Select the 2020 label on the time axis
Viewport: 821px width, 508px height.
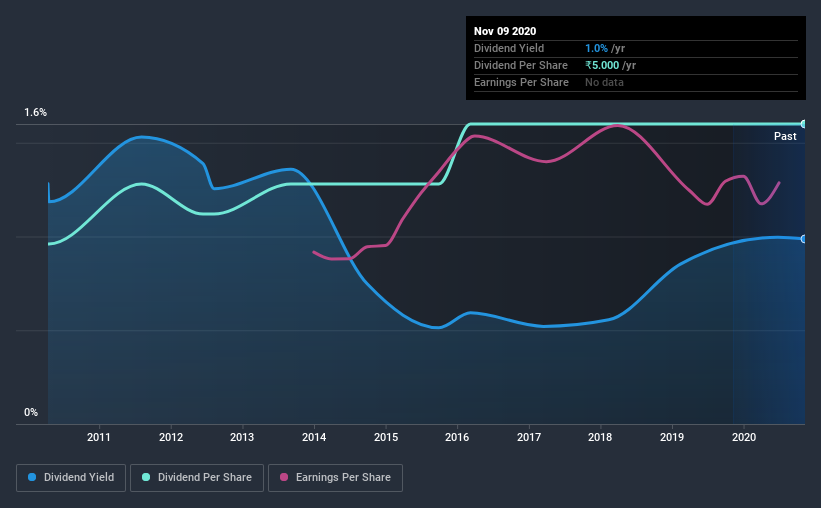click(744, 437)
